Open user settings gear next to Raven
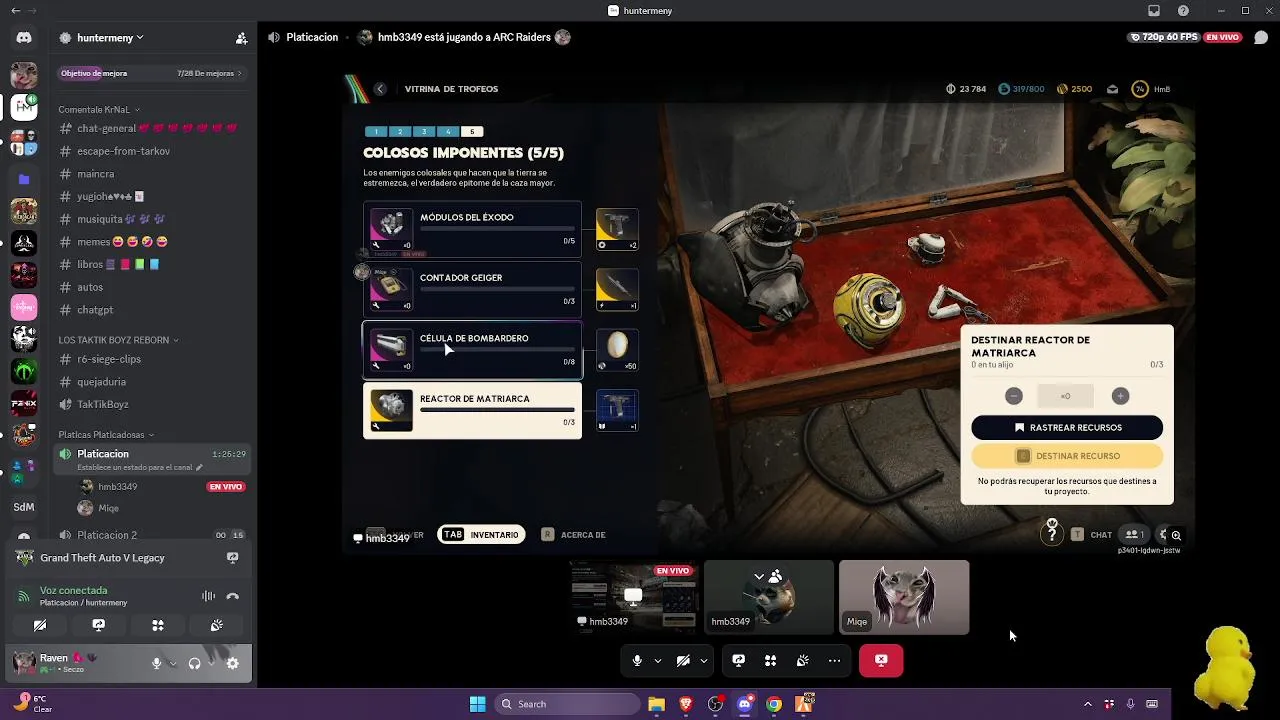This screenshot has width=1280, height=720. (x=232, y=663)
